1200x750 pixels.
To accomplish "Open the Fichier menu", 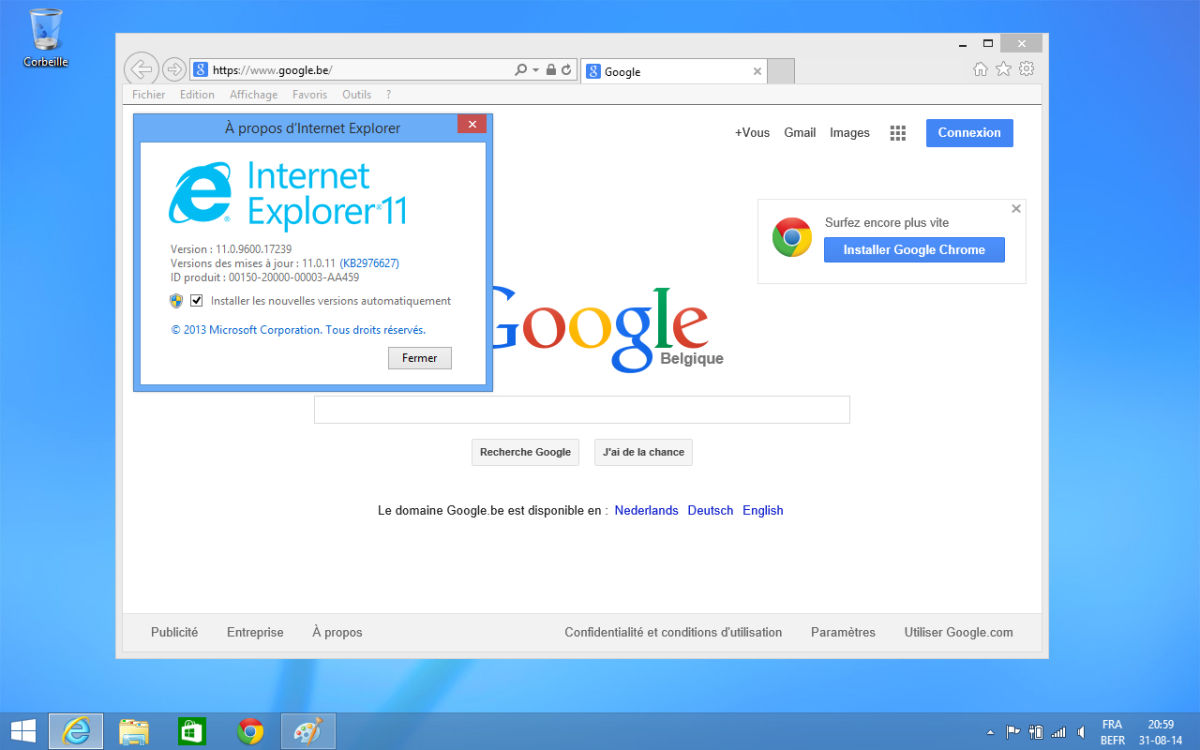I will tap(149, 95).
